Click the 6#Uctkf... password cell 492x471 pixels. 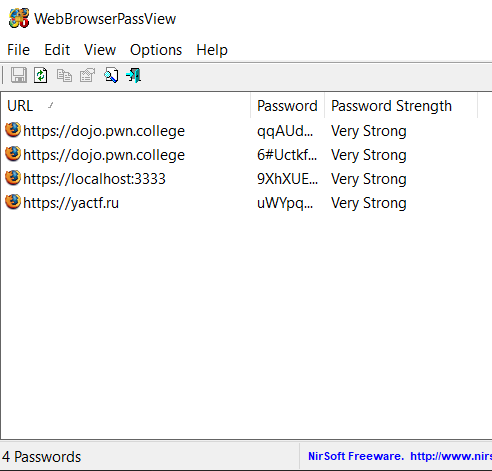tap(287, 155)
